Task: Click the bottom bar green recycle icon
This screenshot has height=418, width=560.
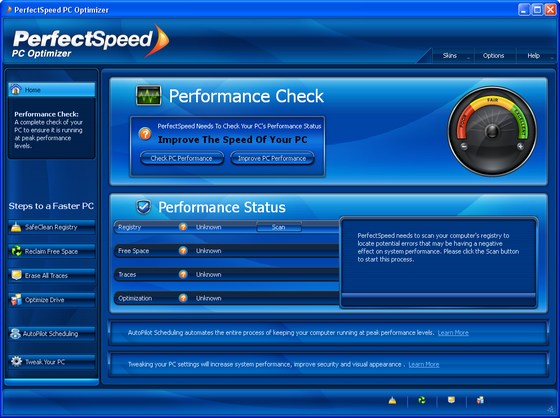Action: pyautogui.click(x=422, y=400)
